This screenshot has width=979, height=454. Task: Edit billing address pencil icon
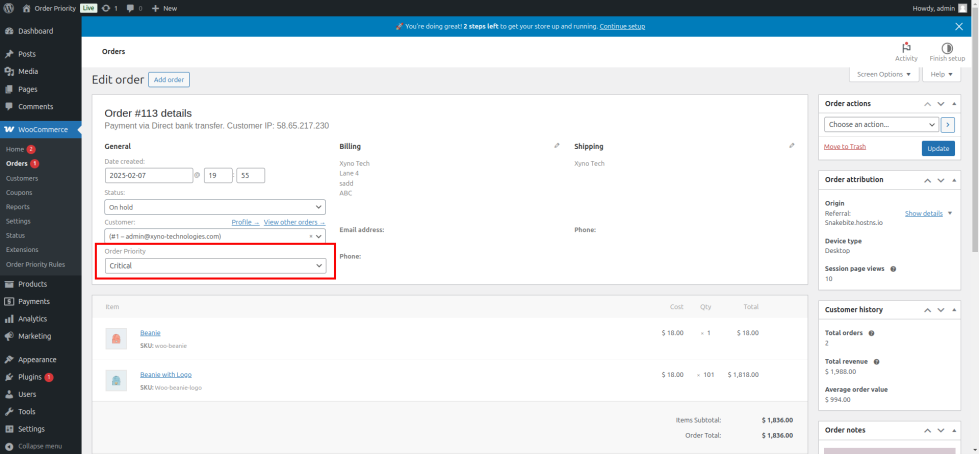pos(557,146)
